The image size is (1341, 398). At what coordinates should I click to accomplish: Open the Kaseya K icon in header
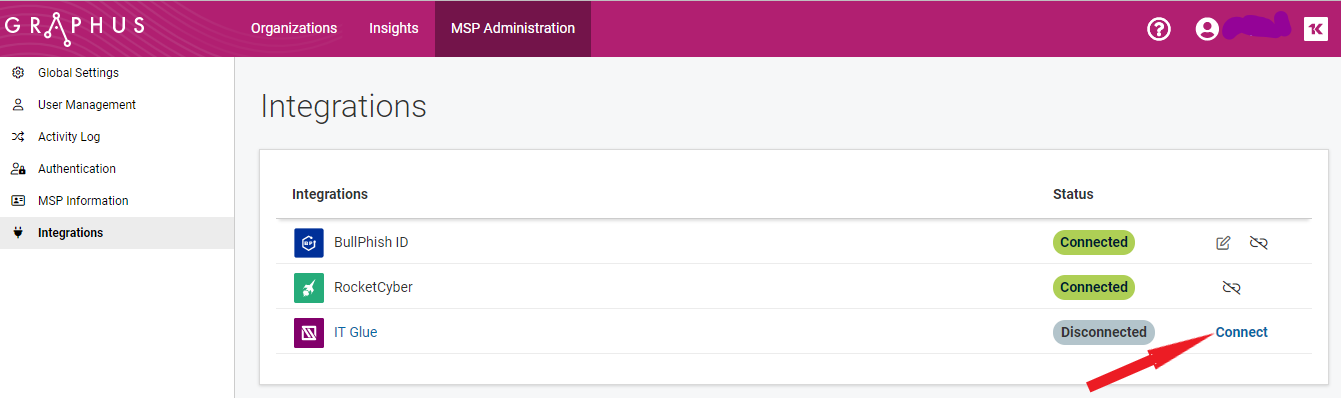click(x=1316, y=29)
